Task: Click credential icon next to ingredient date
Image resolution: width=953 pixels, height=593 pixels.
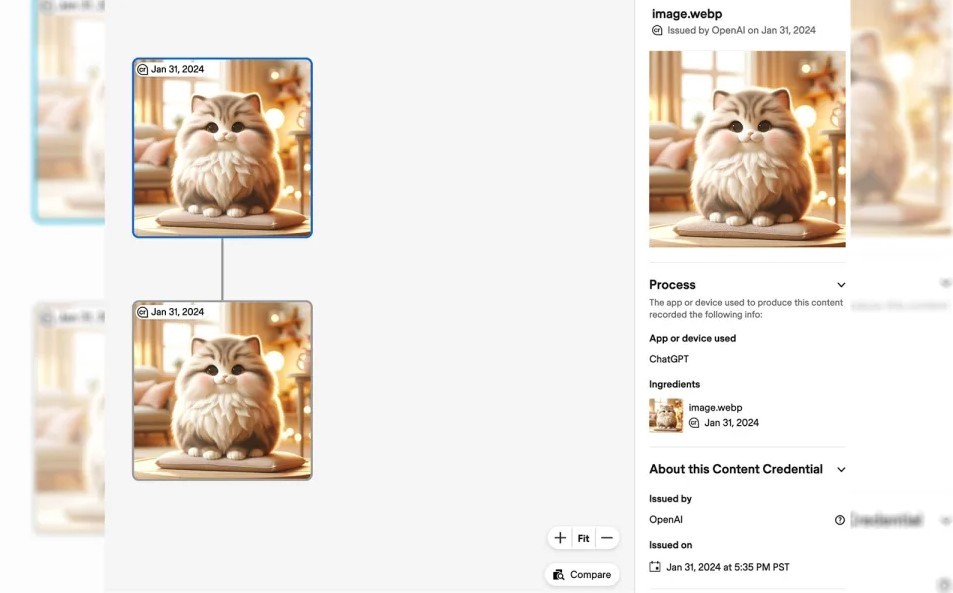Action: [694, 423]
